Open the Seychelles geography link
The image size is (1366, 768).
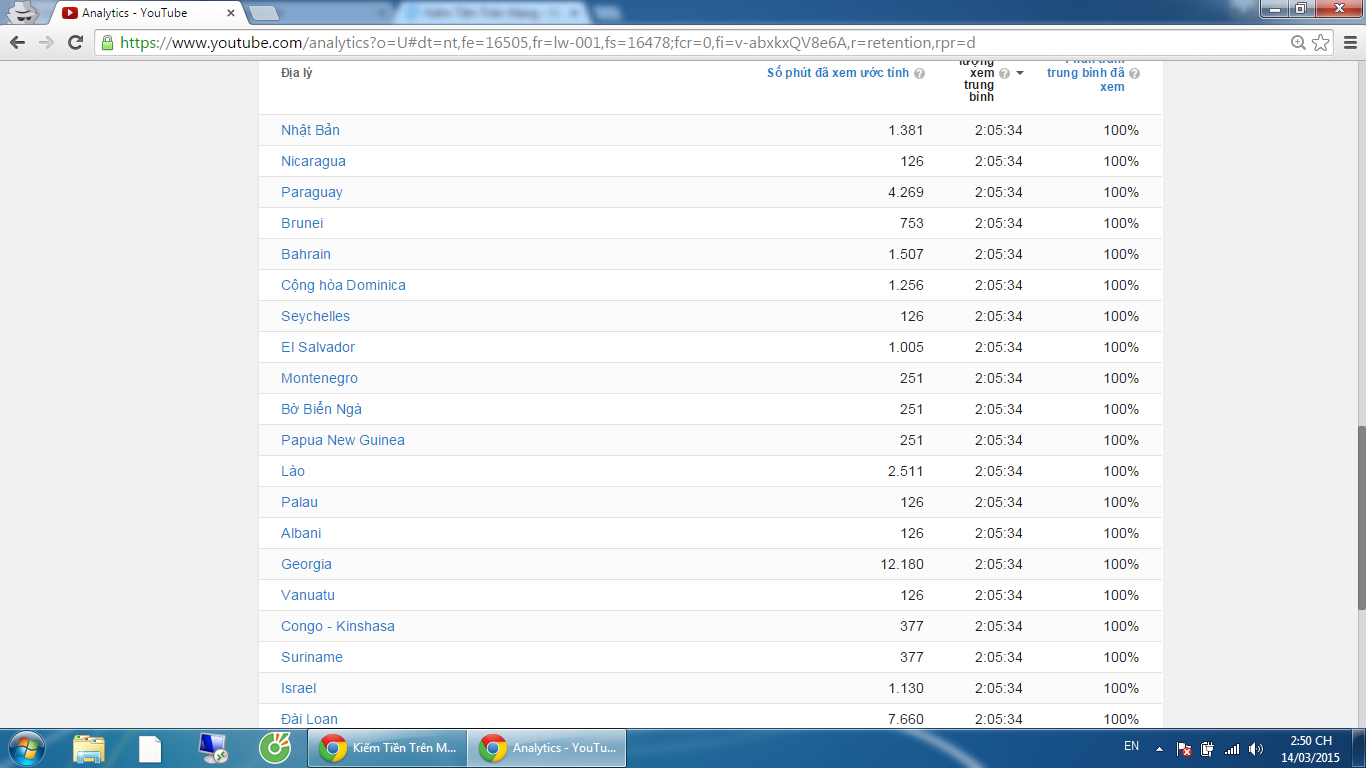click(315, 316)
